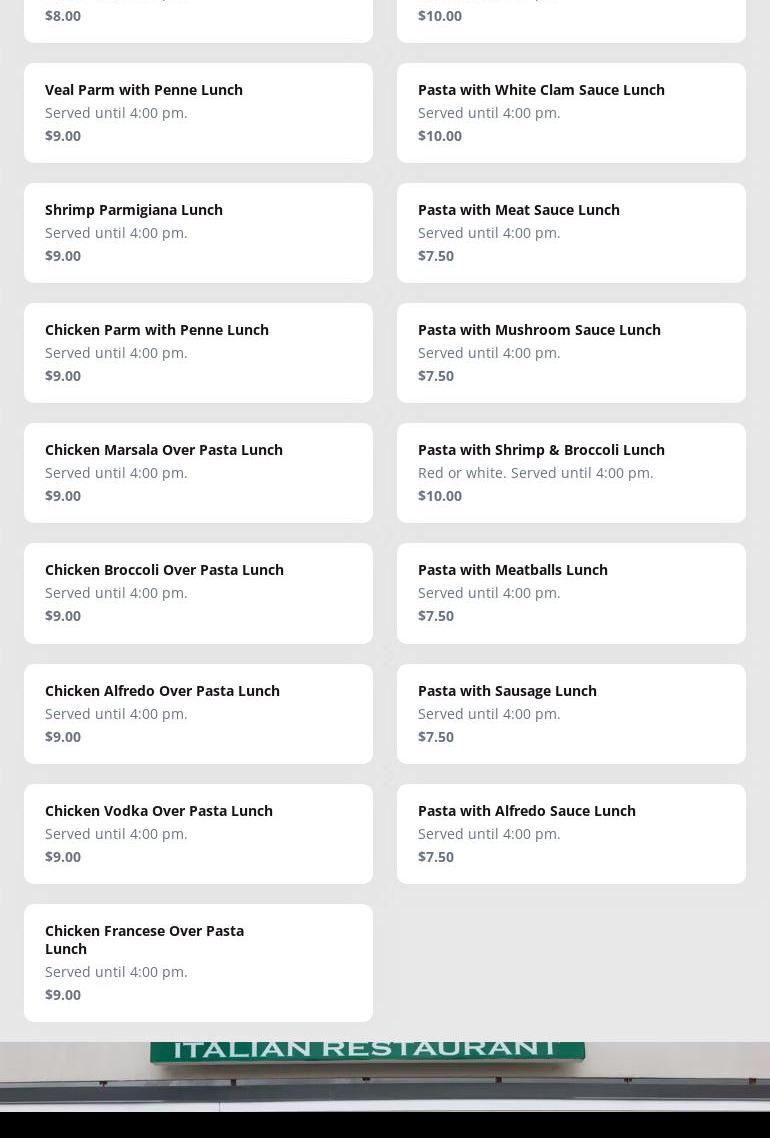
Task: Click the partially visible $8.00 card at top
Action: pos(198,20)
